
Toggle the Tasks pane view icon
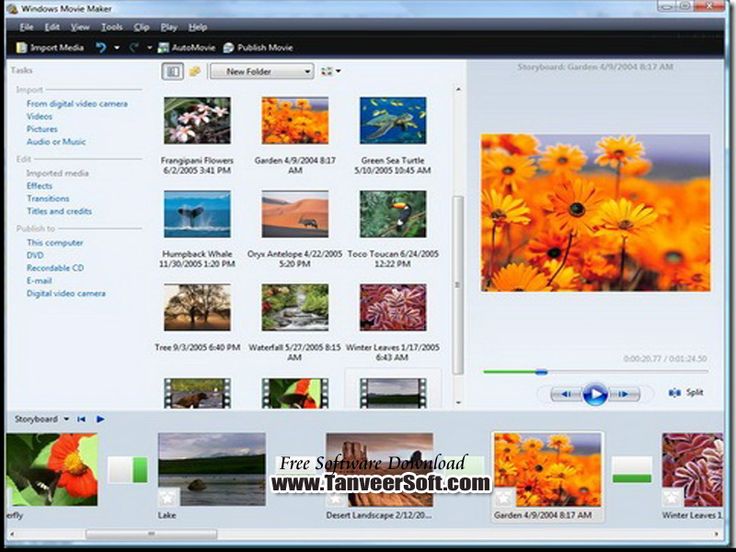point(173,71)
